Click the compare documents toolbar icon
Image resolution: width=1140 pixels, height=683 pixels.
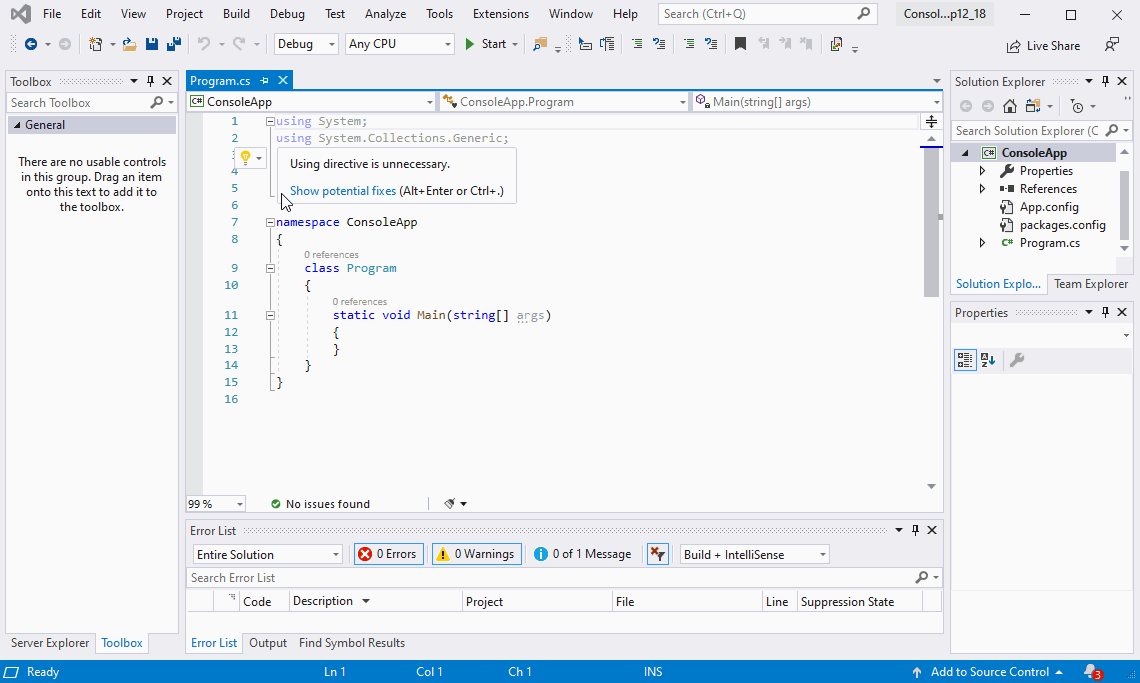tap(836, 44)
